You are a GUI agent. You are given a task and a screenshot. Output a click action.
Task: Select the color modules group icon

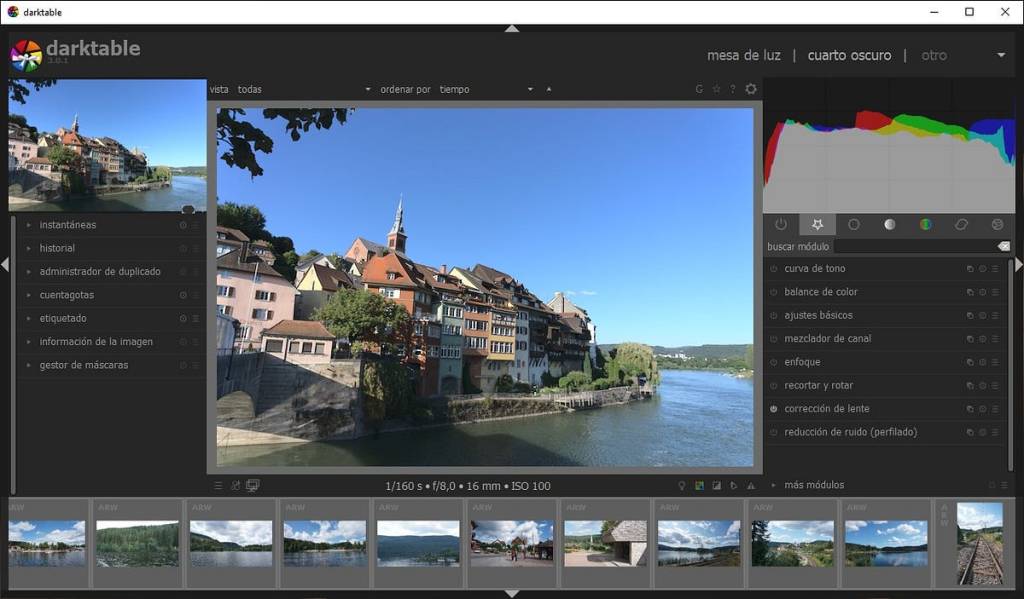[x=925, y=225]
